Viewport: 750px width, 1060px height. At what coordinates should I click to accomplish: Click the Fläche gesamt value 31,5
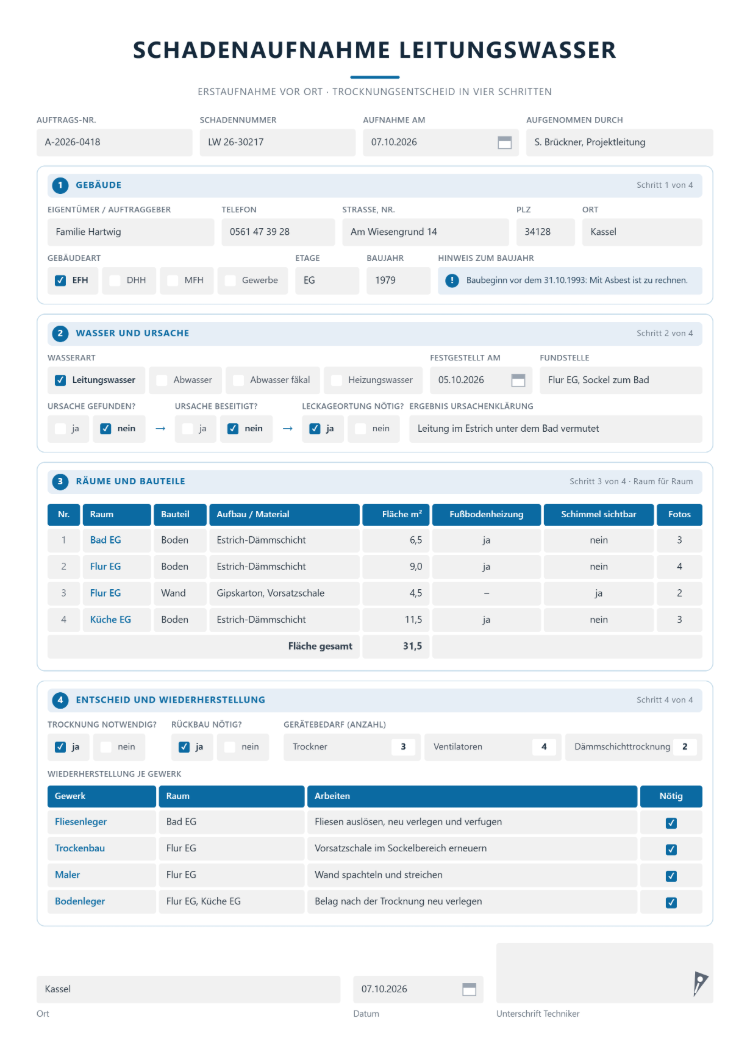tap(413, 646)
